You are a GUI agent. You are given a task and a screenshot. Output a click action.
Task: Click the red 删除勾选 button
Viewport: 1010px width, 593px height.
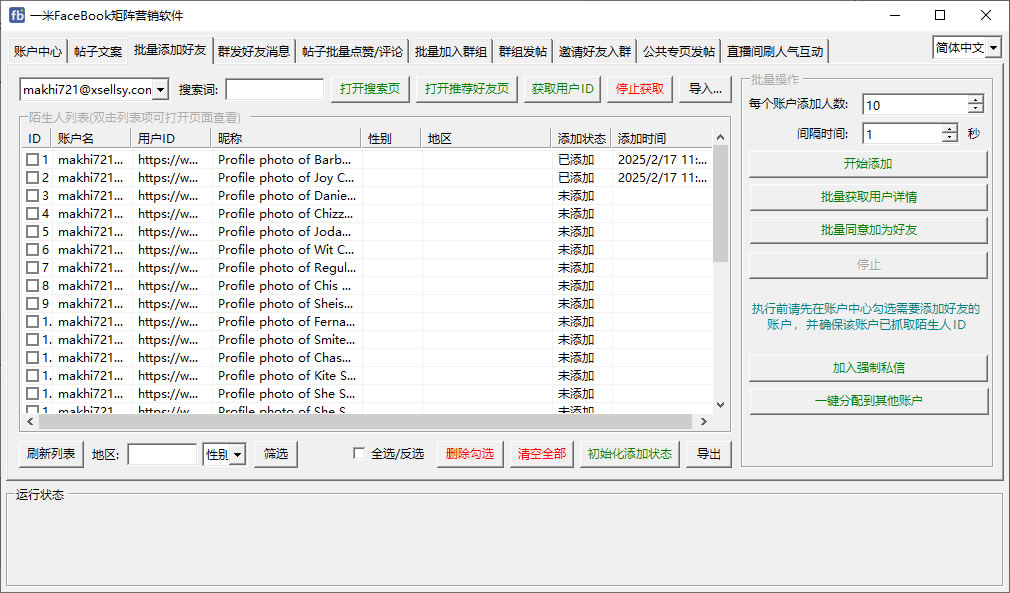click(470, 454)
